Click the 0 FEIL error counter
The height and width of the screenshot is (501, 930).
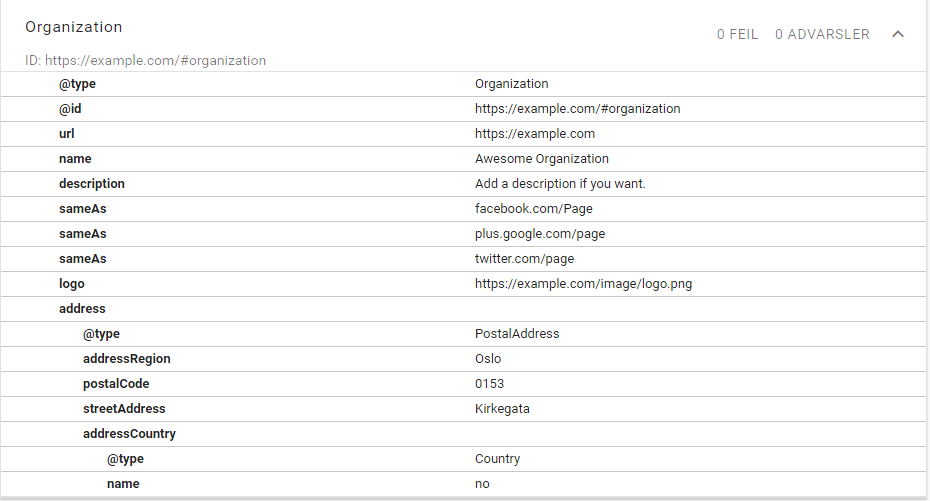click(x=737, y=34)
